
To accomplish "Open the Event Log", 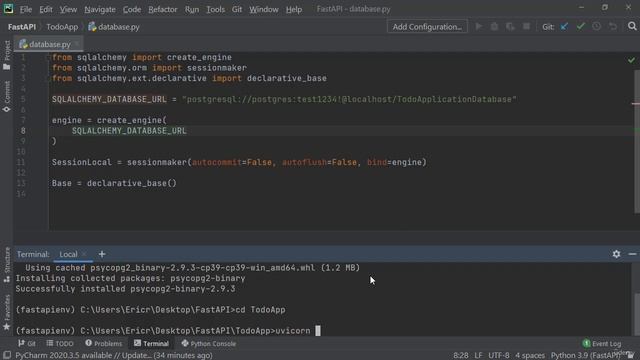I will coord(602,344).
